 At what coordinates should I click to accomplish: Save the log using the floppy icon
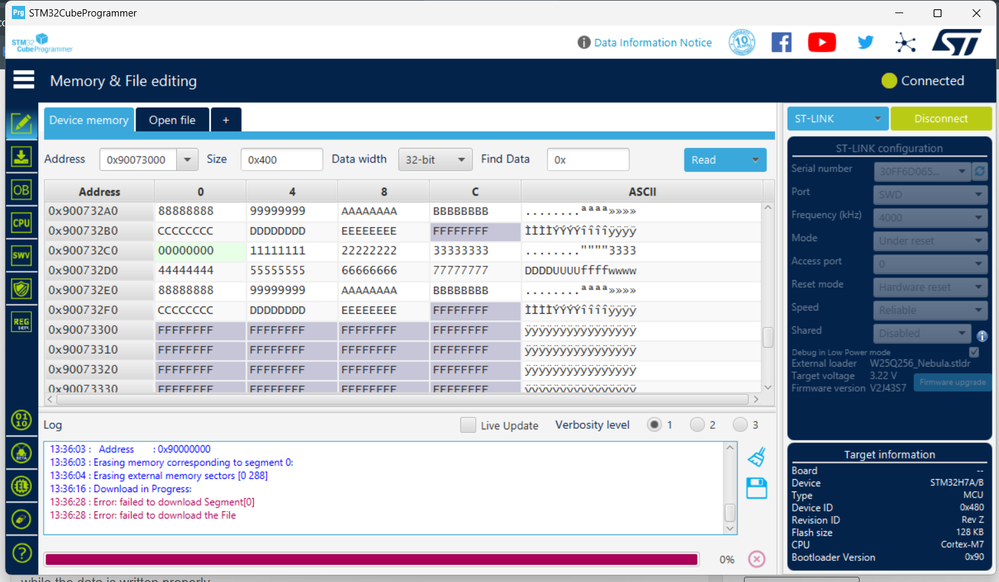pyautogui.click(x=757, y=489)
